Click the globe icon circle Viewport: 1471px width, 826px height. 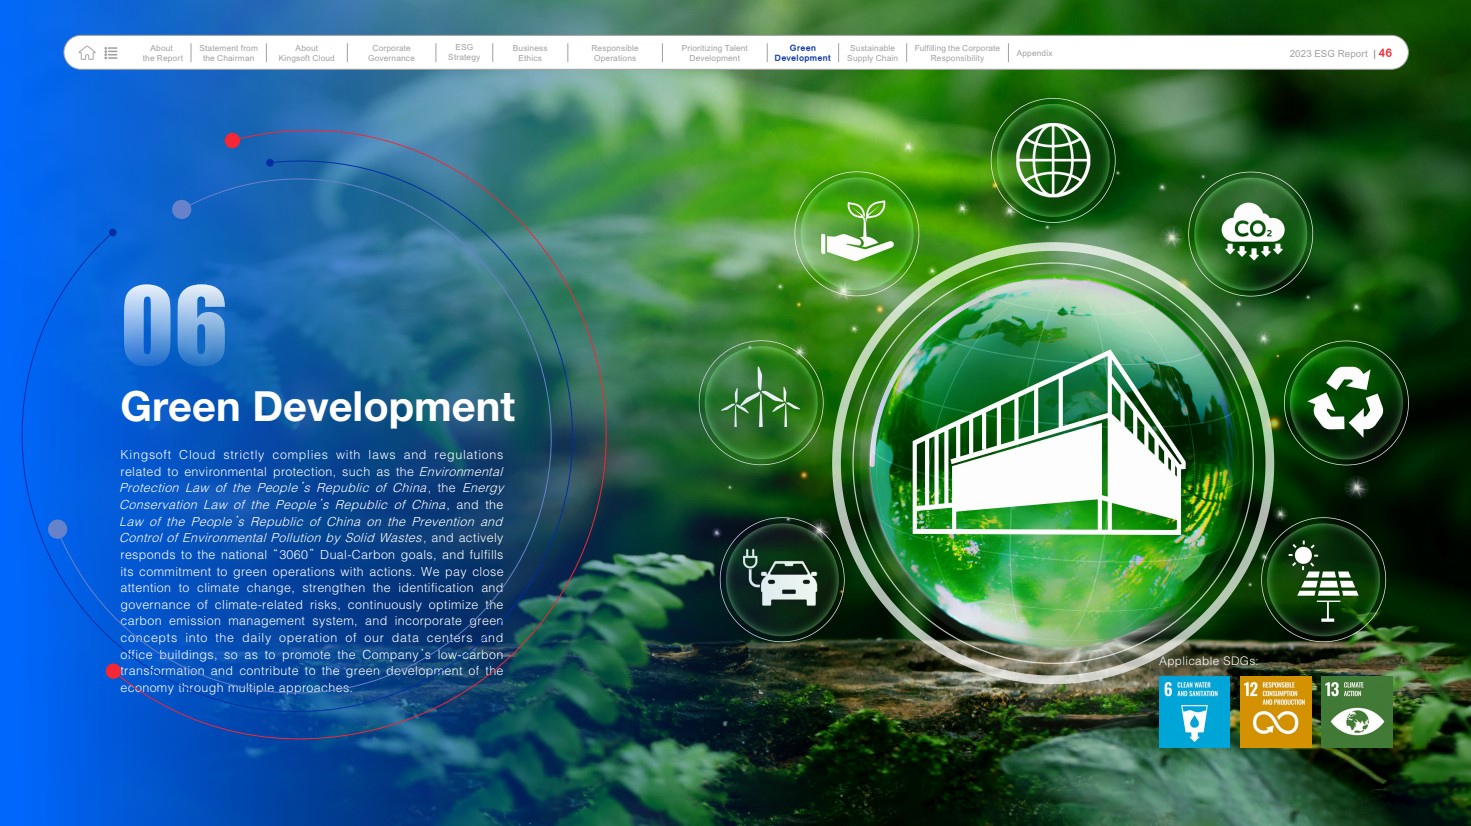click(x=1052, y=160)
